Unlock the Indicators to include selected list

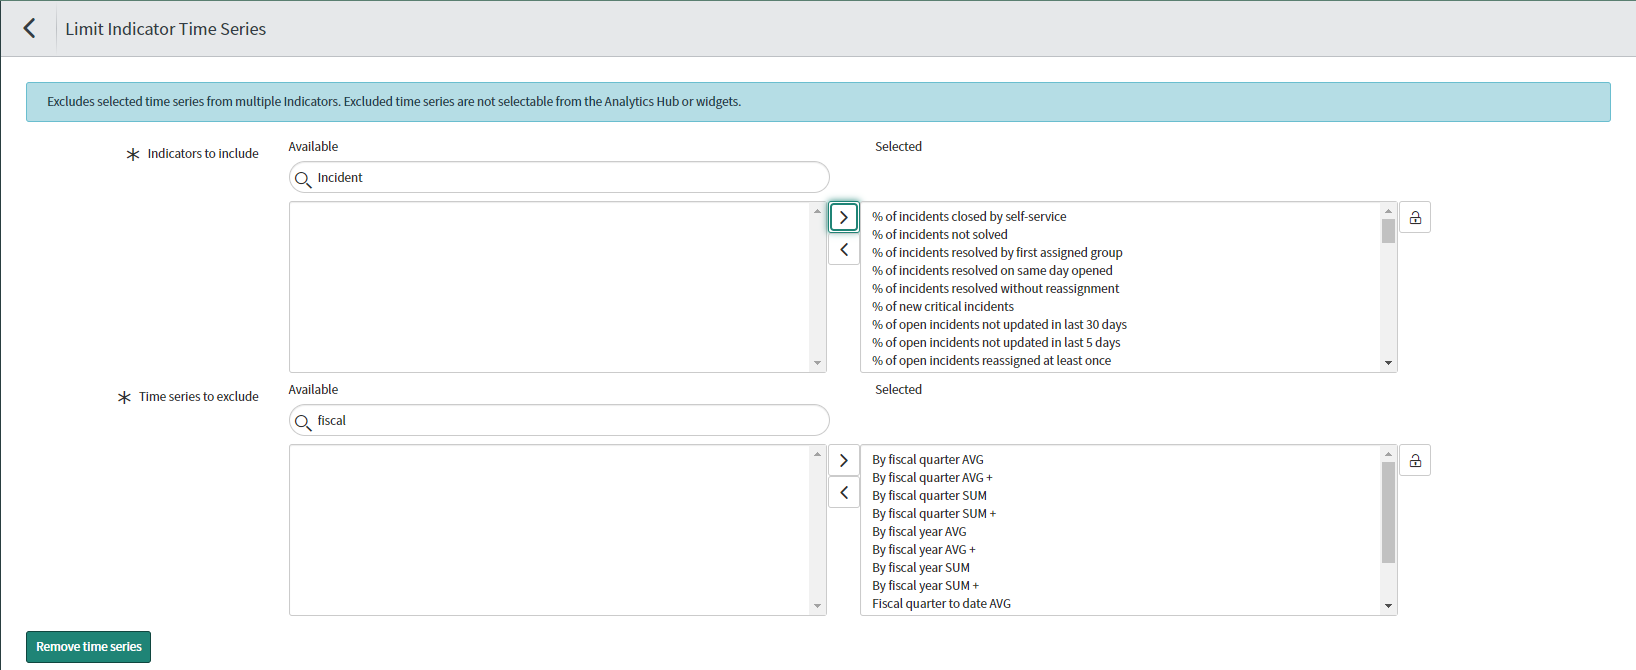click(1415, 217)
